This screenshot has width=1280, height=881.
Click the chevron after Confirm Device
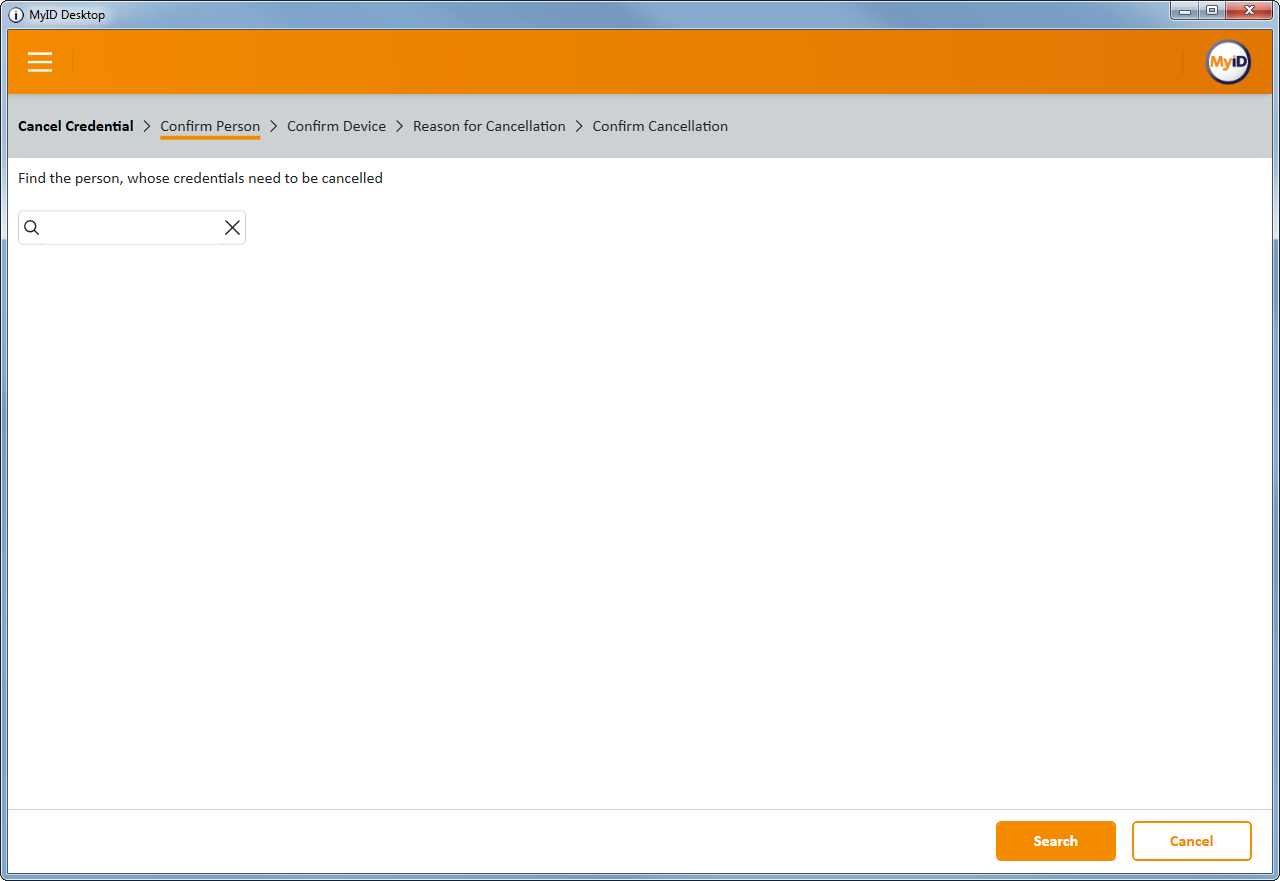(399, 126)
